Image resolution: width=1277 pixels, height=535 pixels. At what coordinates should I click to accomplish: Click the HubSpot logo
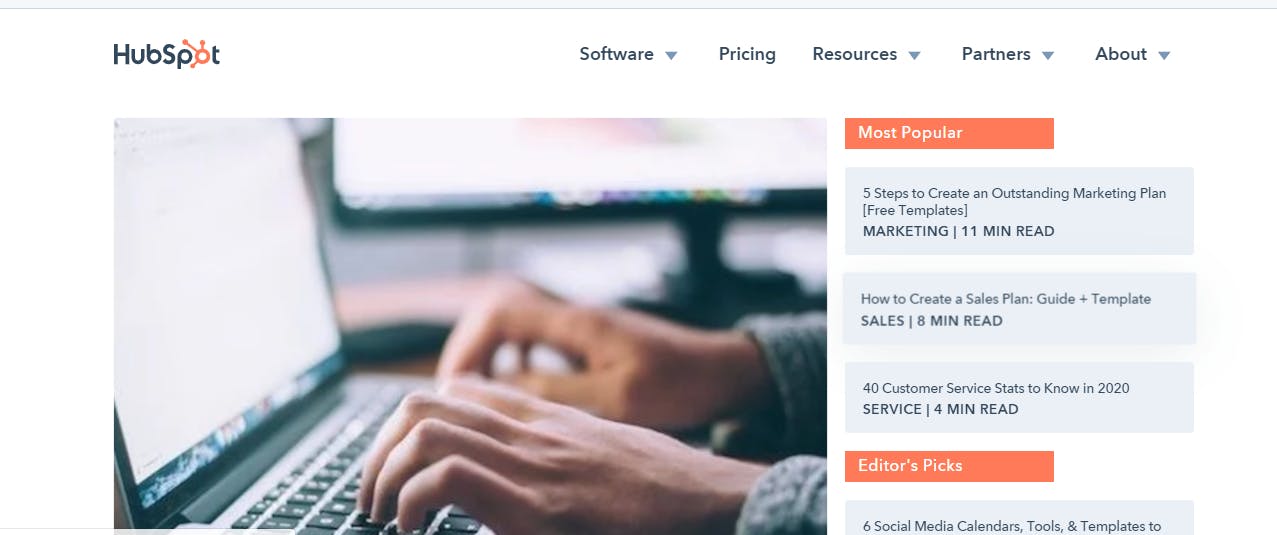pyautogui.click(x=167, y=54)
